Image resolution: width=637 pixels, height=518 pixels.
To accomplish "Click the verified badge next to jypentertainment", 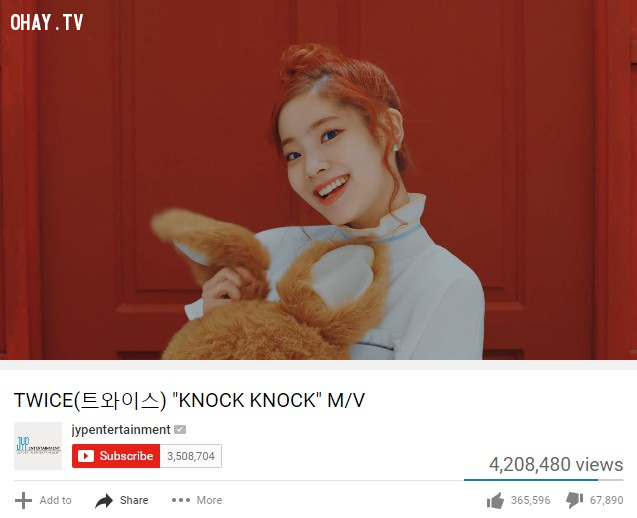I will pos(180,429).
